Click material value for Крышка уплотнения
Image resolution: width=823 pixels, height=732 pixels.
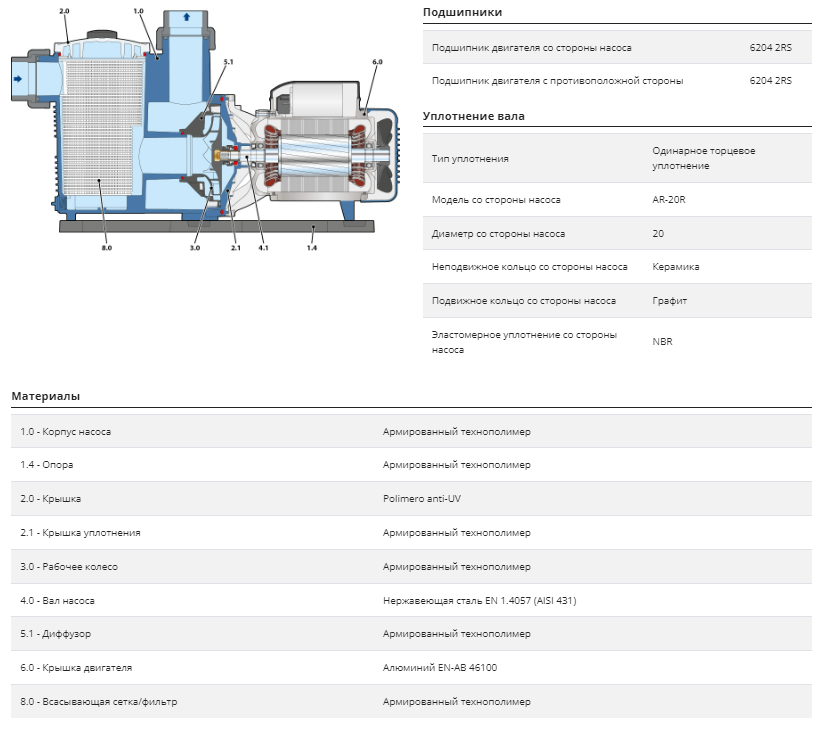(x=456, y=533)
